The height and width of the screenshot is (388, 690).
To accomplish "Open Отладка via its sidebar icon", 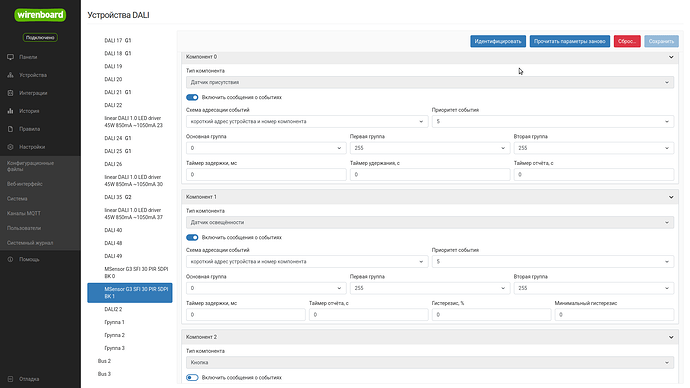I will 11,379.
